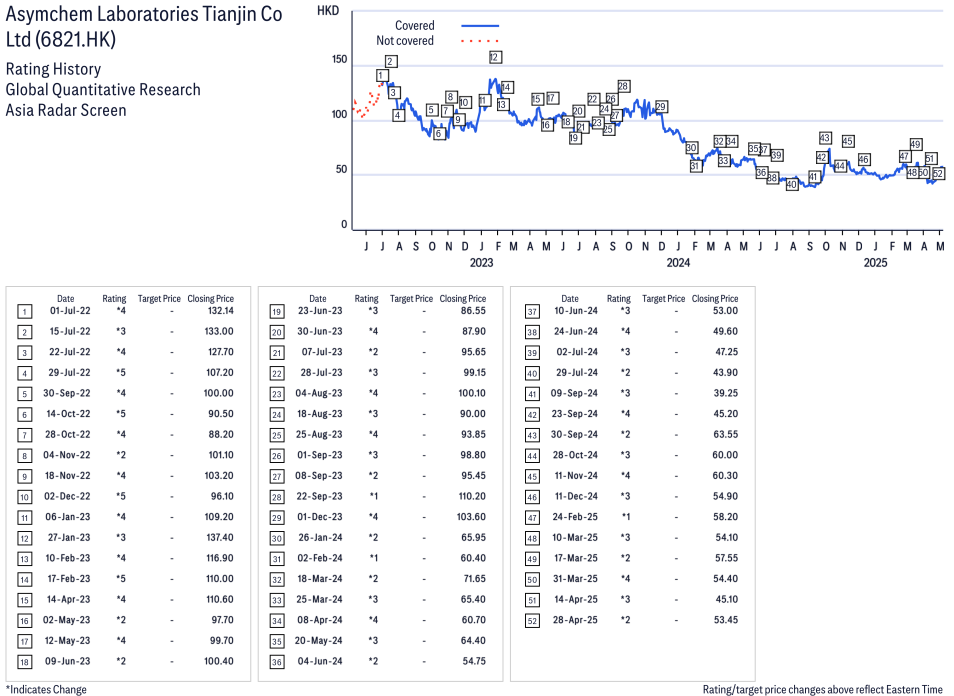Click the numbered box 31 beside 02-Feb-24

click(x=277, y=560)
